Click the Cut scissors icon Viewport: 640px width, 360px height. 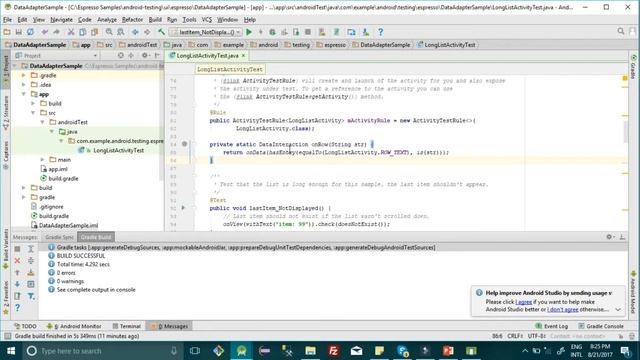[x=71, y=32]
